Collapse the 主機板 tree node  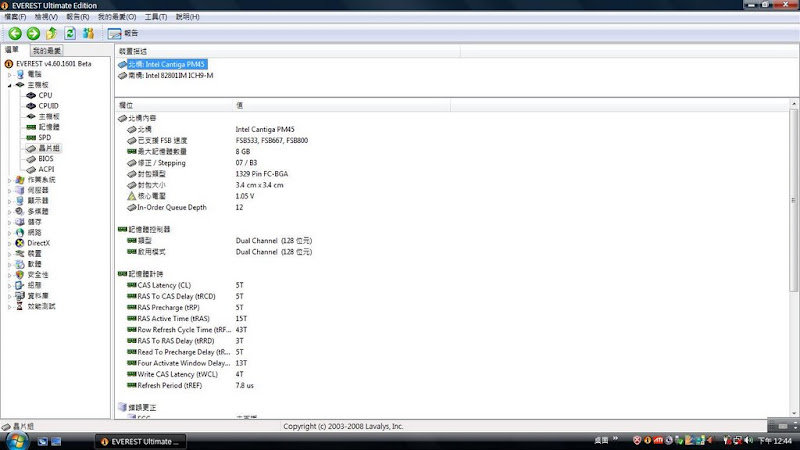click(x=9, y=85)
